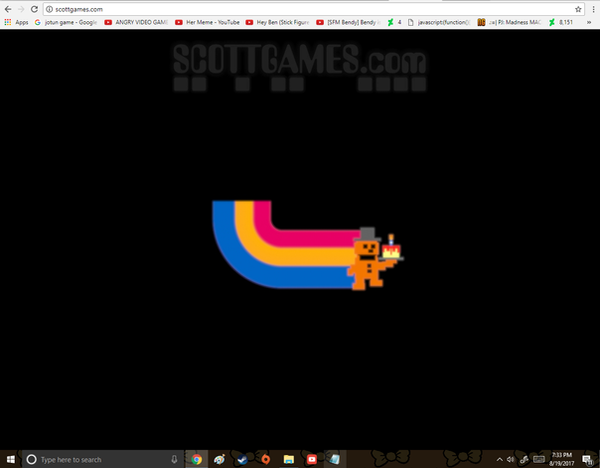The height and width of the screenshot is (468, 600).
Task: Open Steam from the taskbar
Action: click(242, 459)
